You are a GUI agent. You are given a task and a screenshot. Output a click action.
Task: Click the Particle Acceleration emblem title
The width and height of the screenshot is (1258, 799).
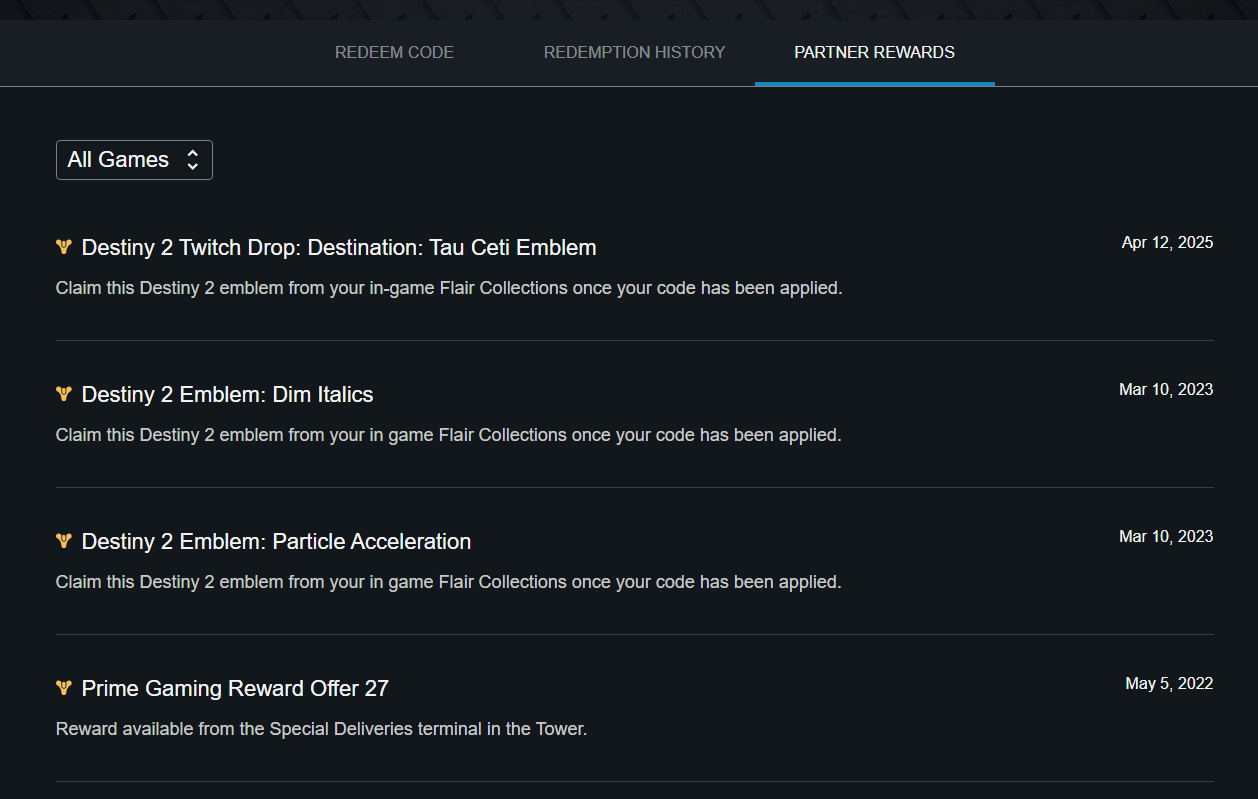point(276,541)
